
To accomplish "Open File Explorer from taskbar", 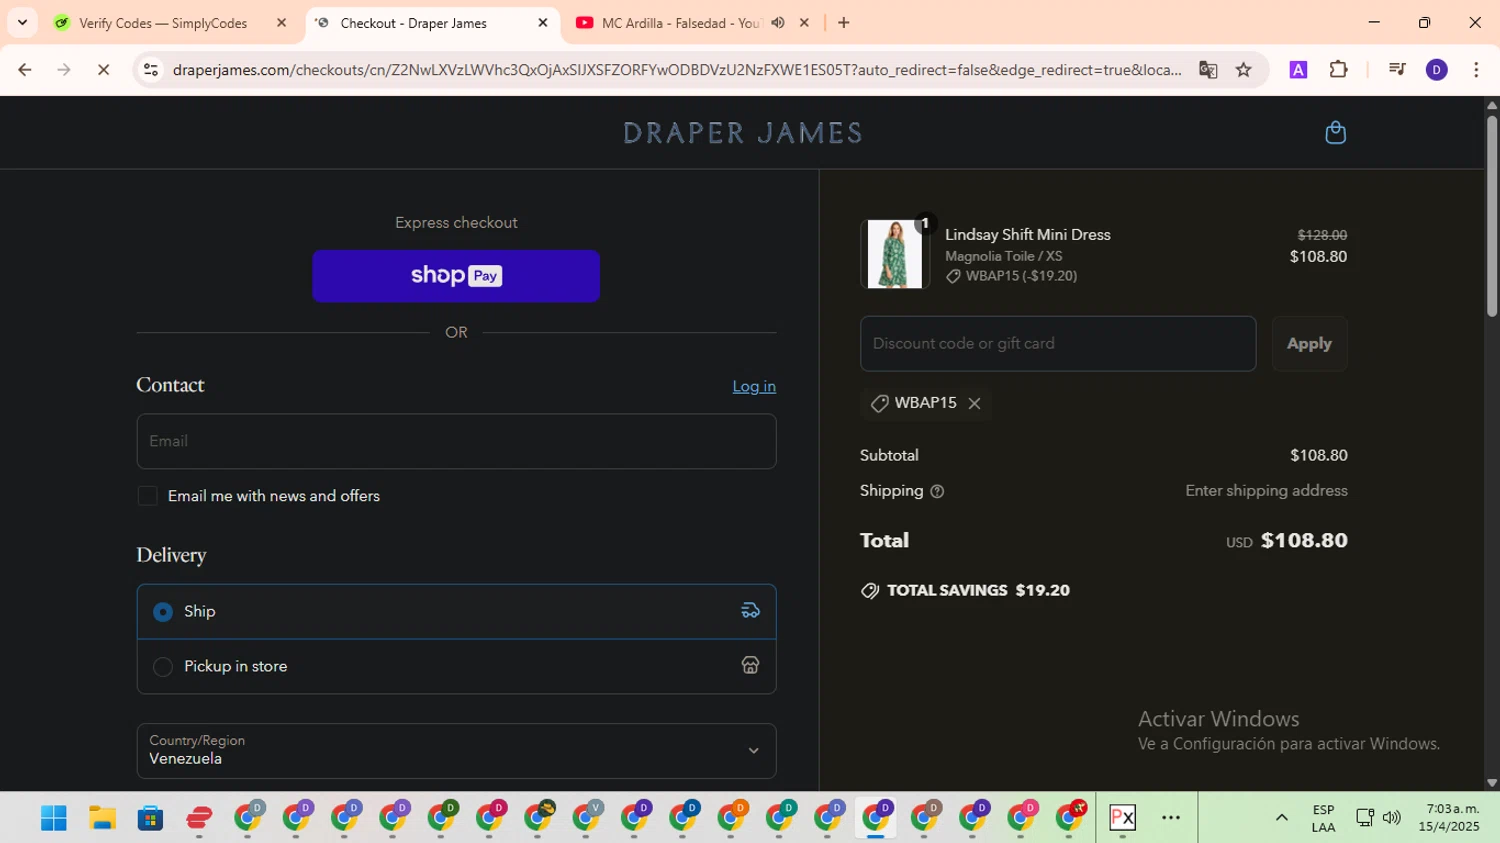I will (102, 818).
